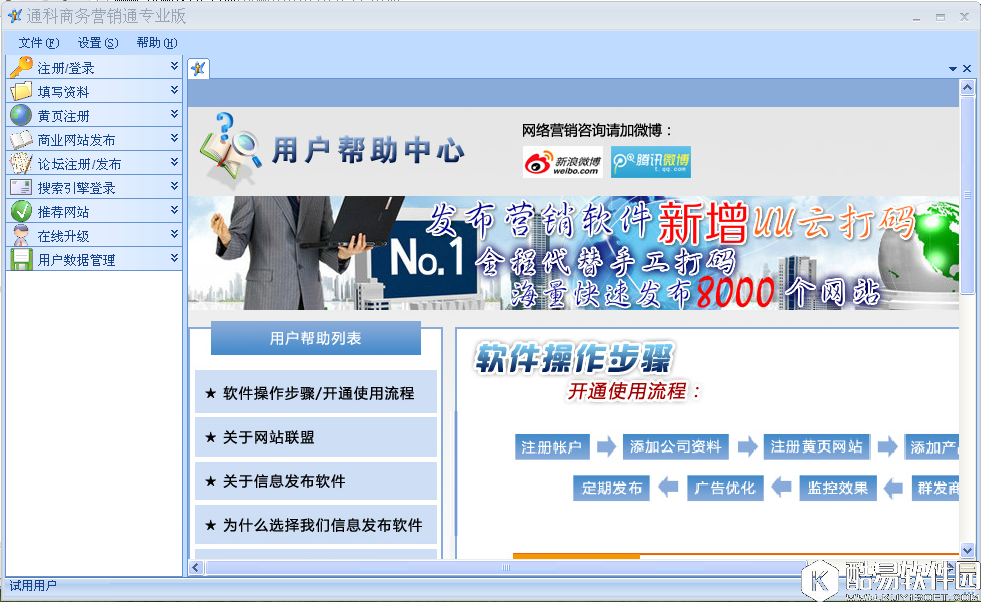
Task: Expand the 注册/登录 section chevron
Action: [172, 67]
